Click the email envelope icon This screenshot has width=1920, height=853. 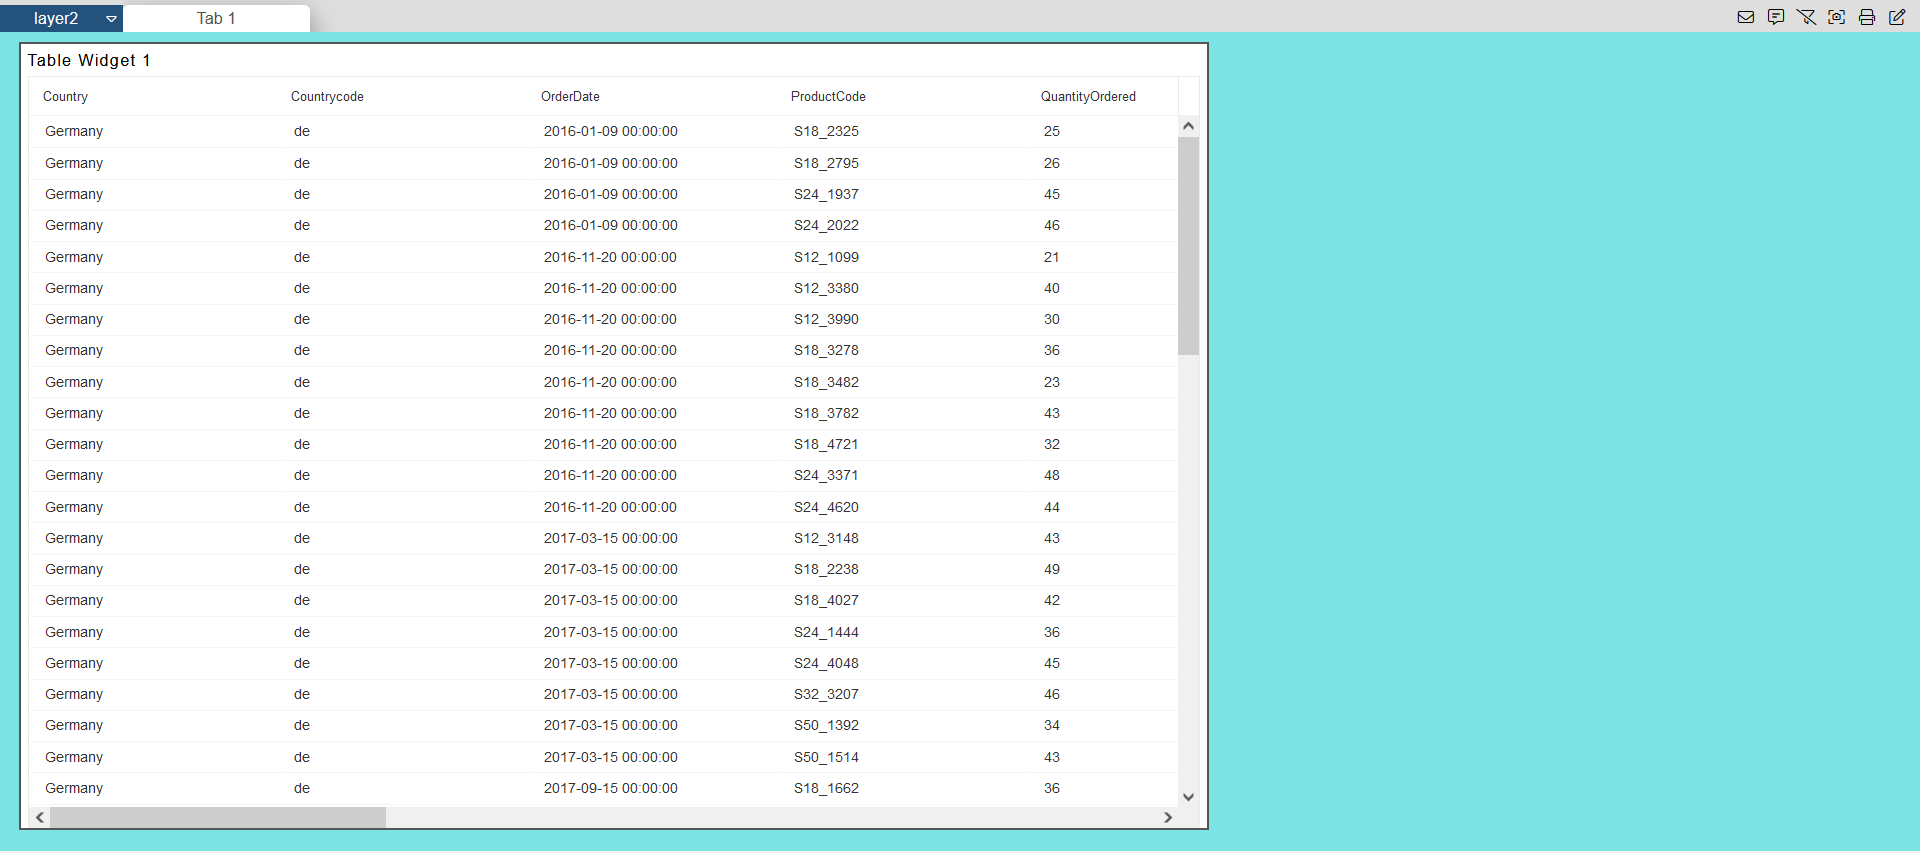click(x=1746, y=17)
